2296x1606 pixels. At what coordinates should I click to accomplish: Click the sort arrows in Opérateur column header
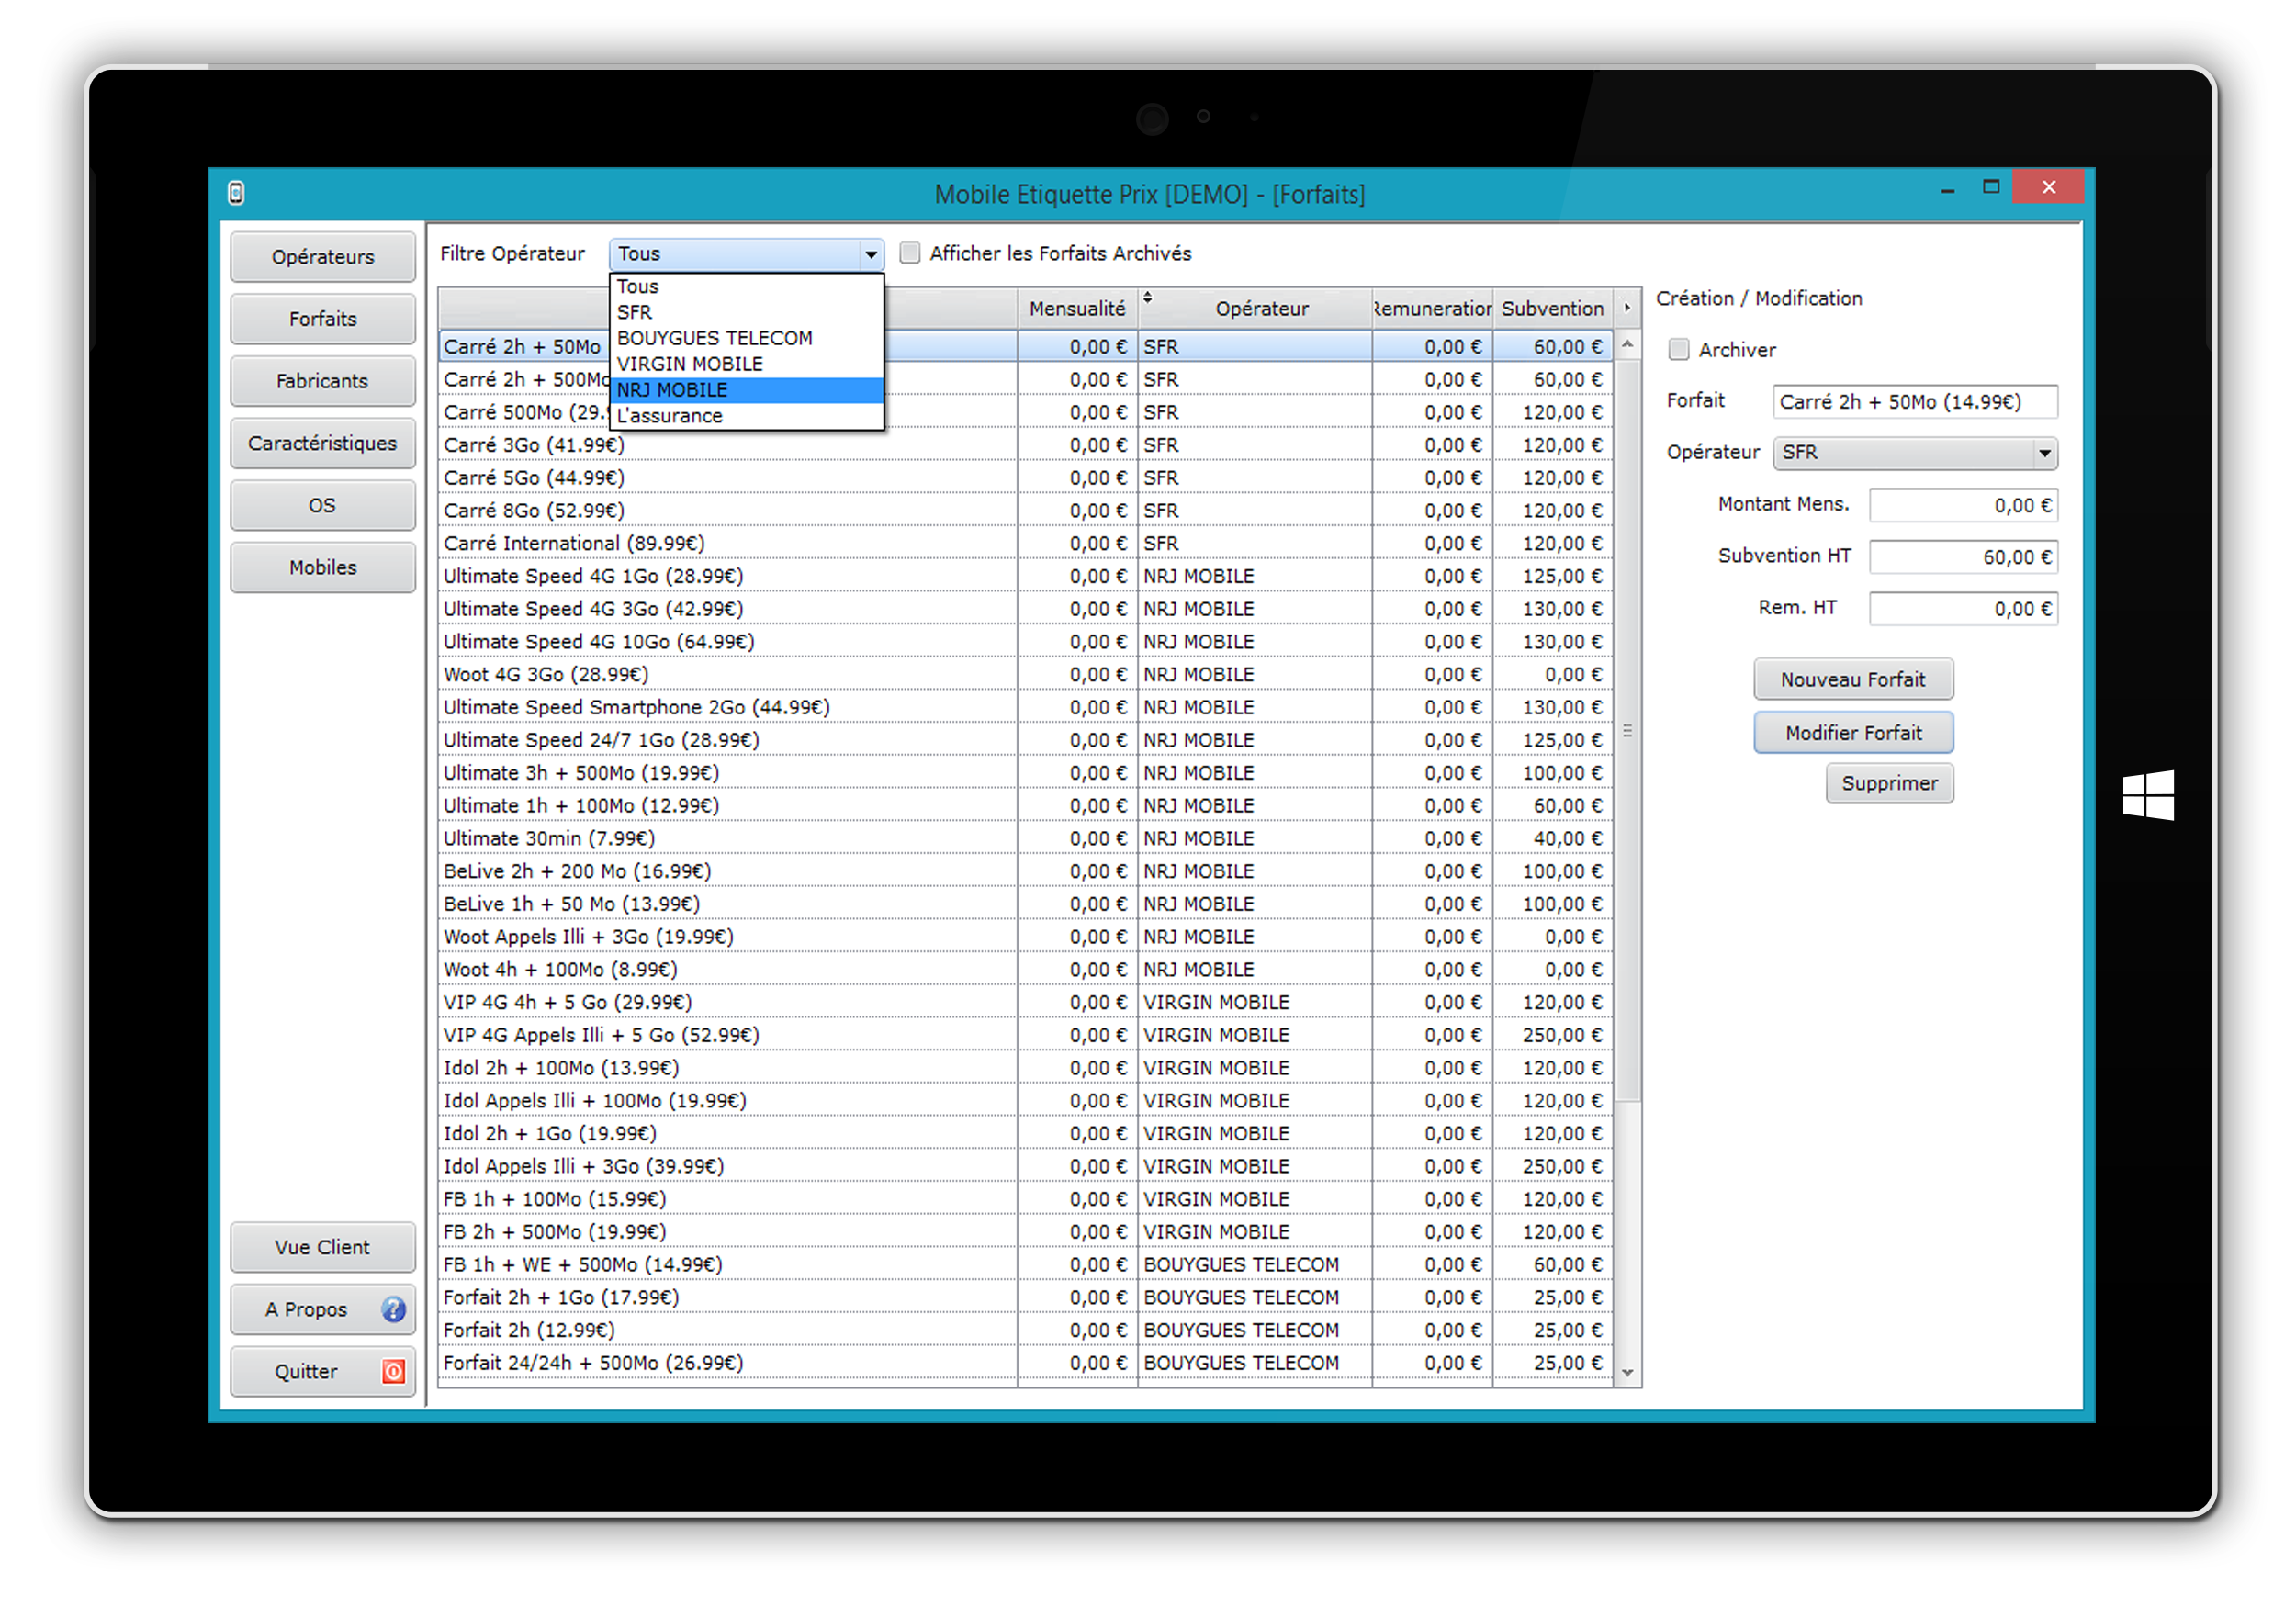click(x=1148, y=297)
